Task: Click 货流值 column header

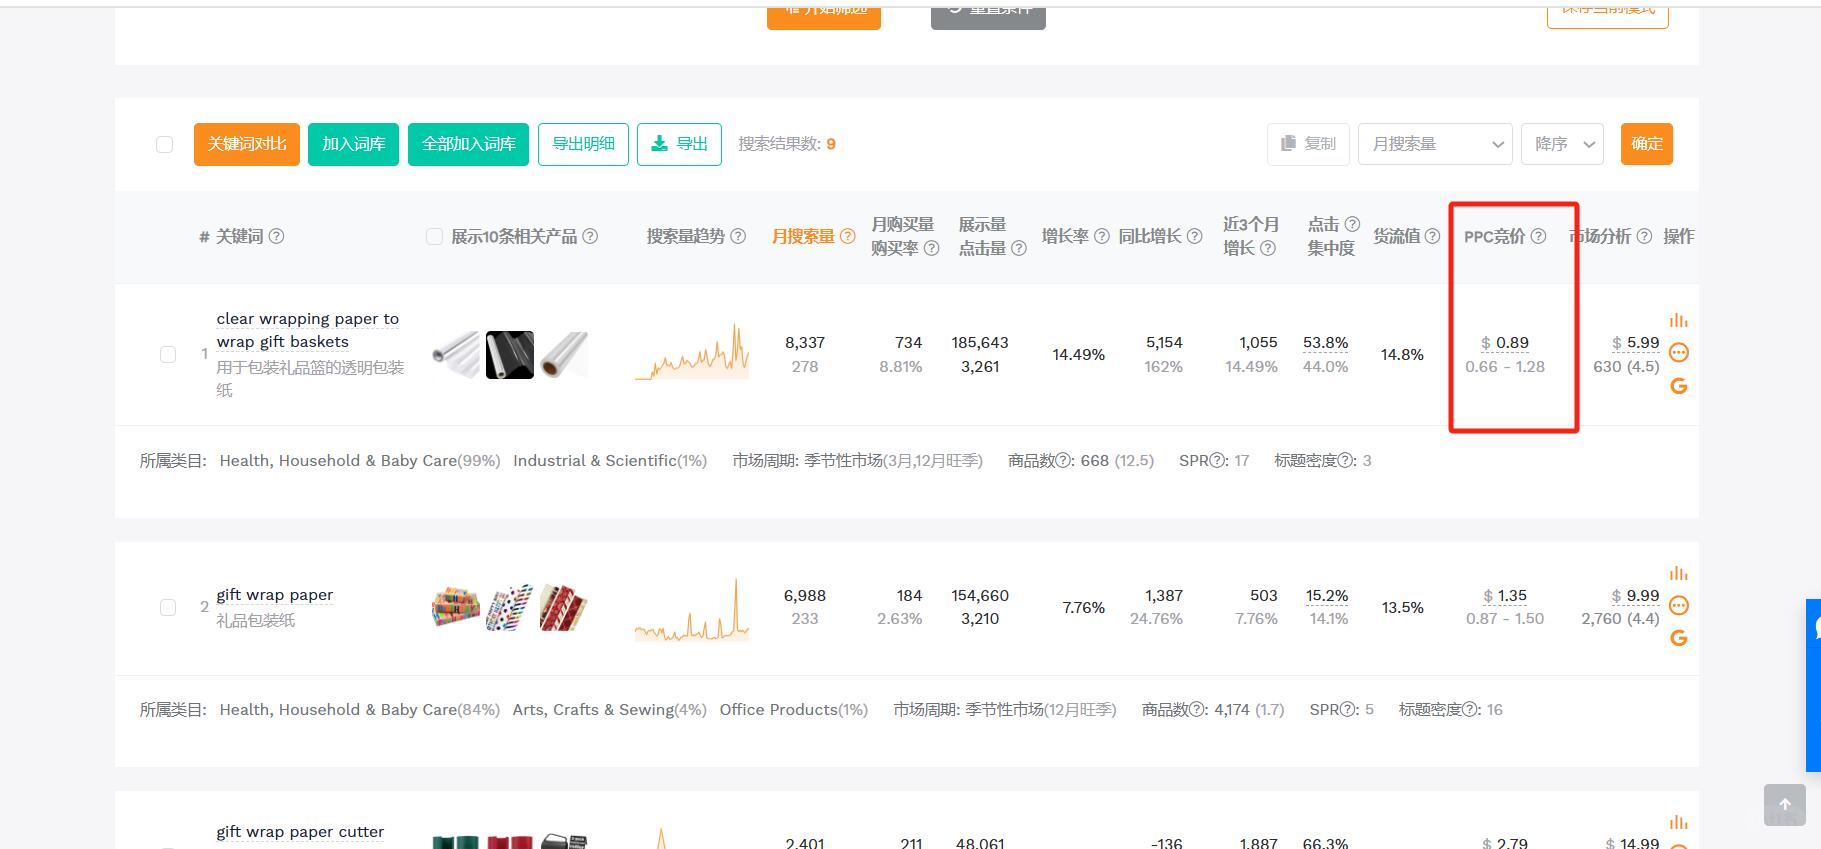Action: point(1397,237)
